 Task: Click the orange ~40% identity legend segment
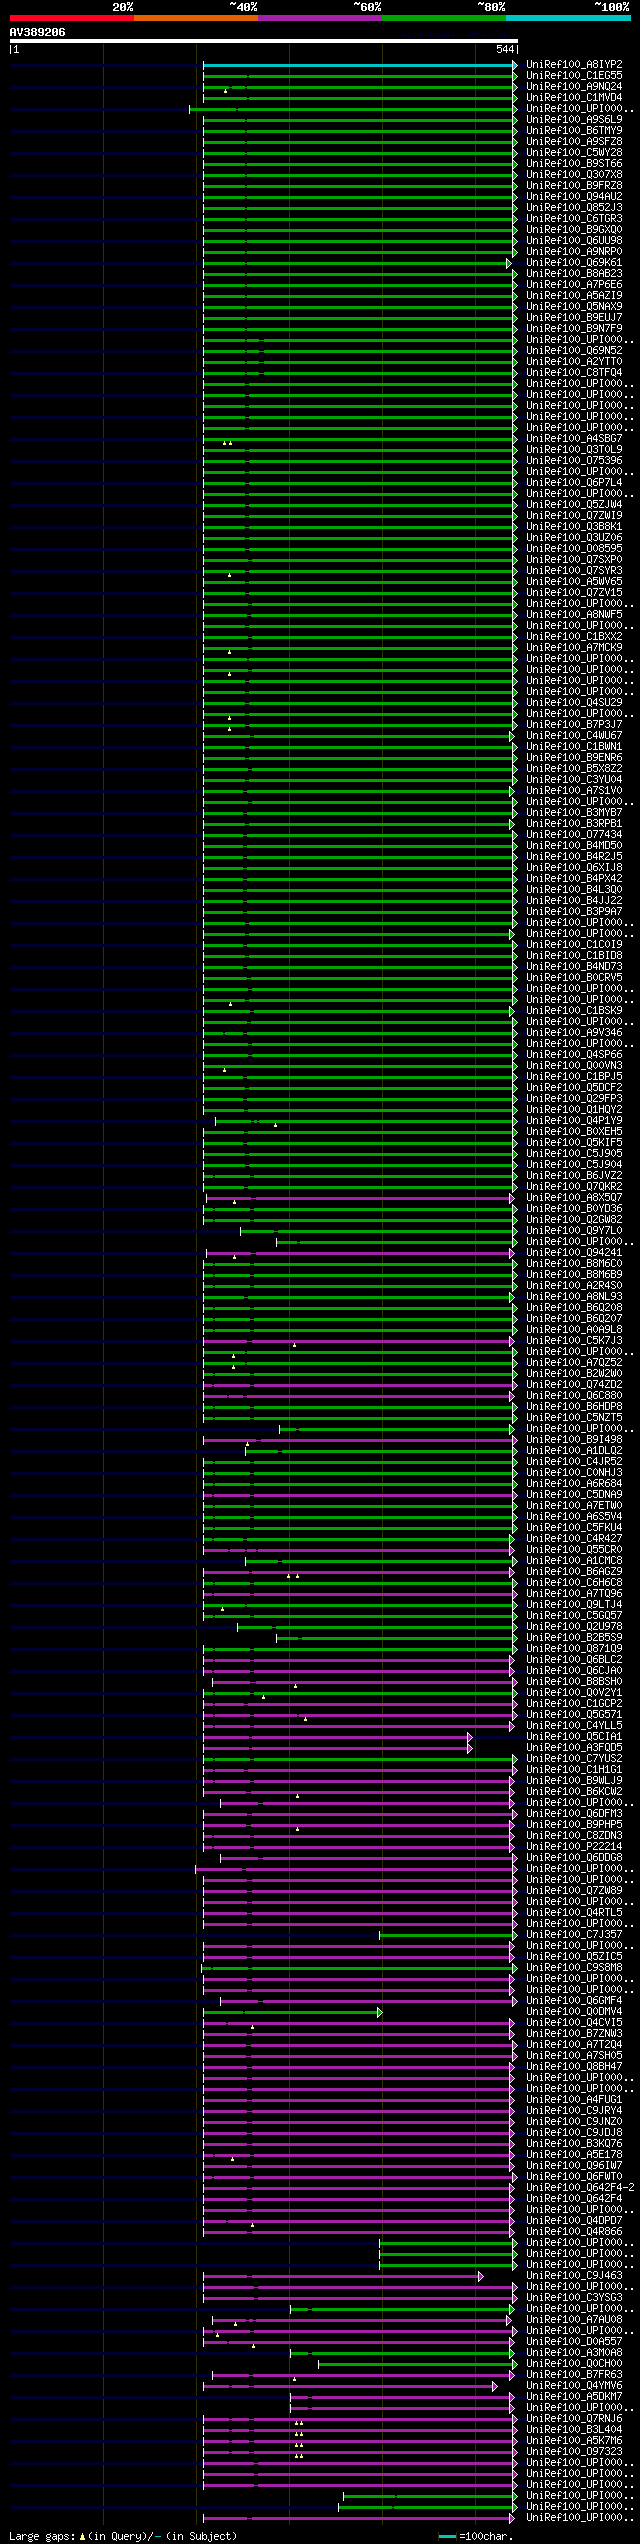[195, 18]
